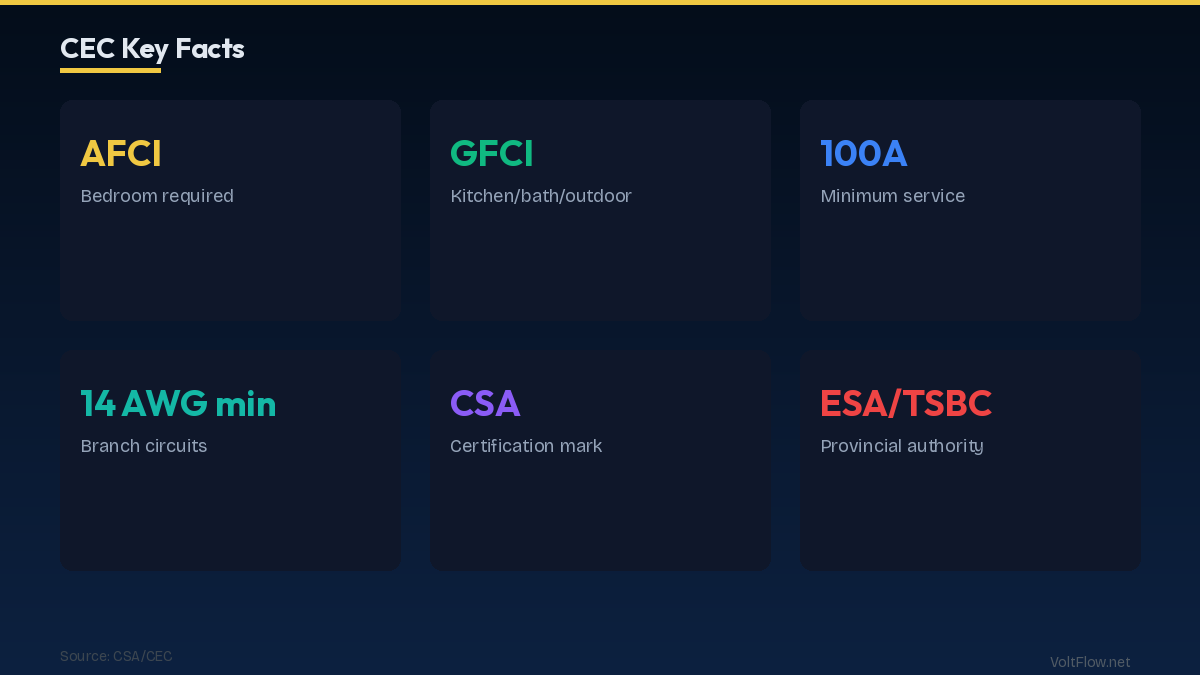Select the purple CSA heading
1200x675 pixels.
pyautogui.click(x=485, y=404)
